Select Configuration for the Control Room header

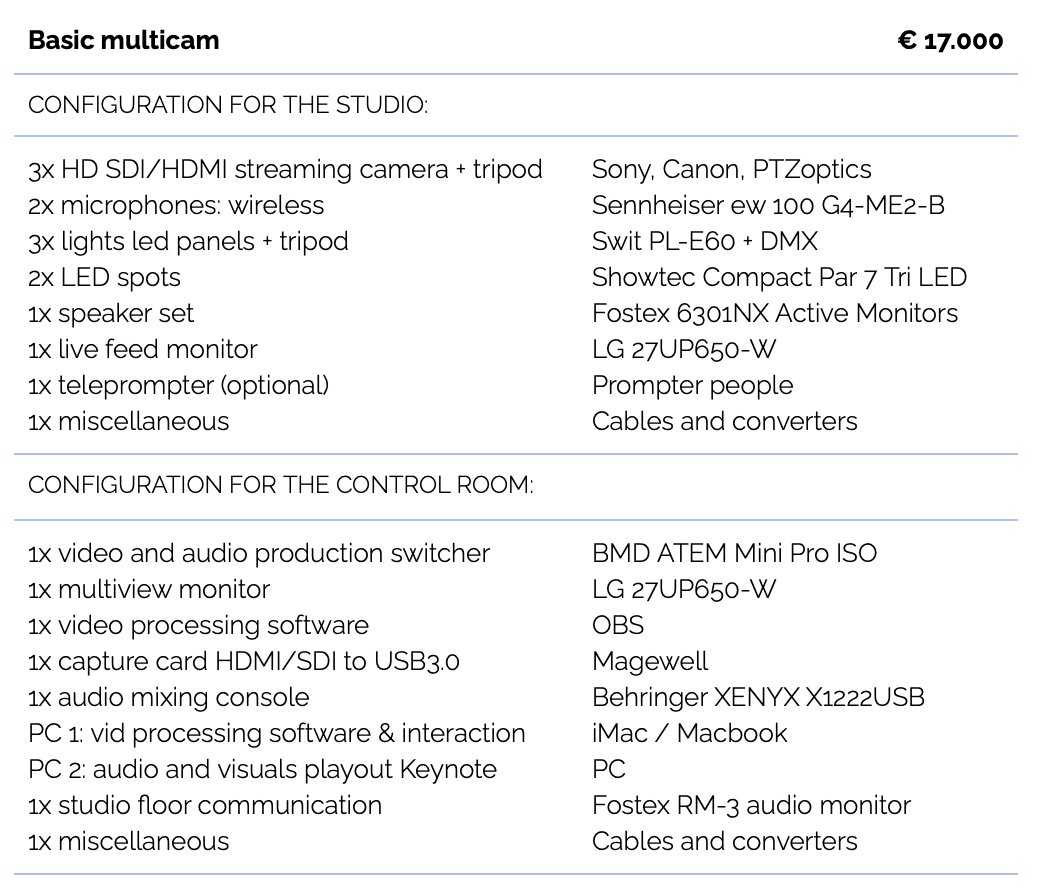(x=281, y=485)
